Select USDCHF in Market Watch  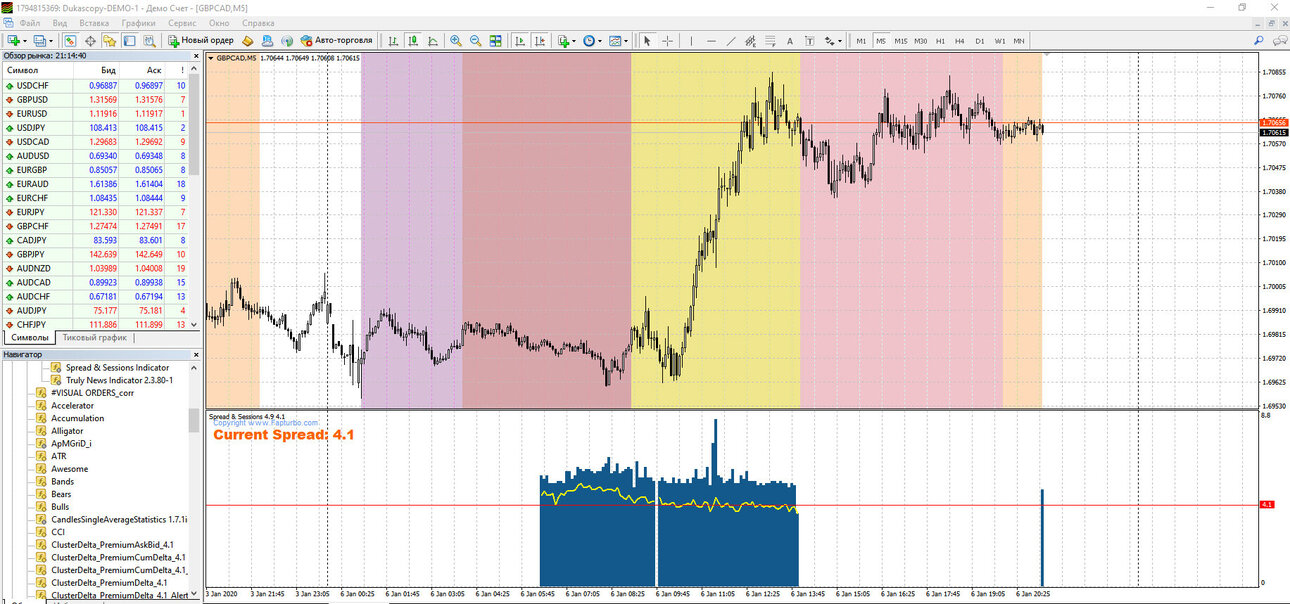(95, 86)
